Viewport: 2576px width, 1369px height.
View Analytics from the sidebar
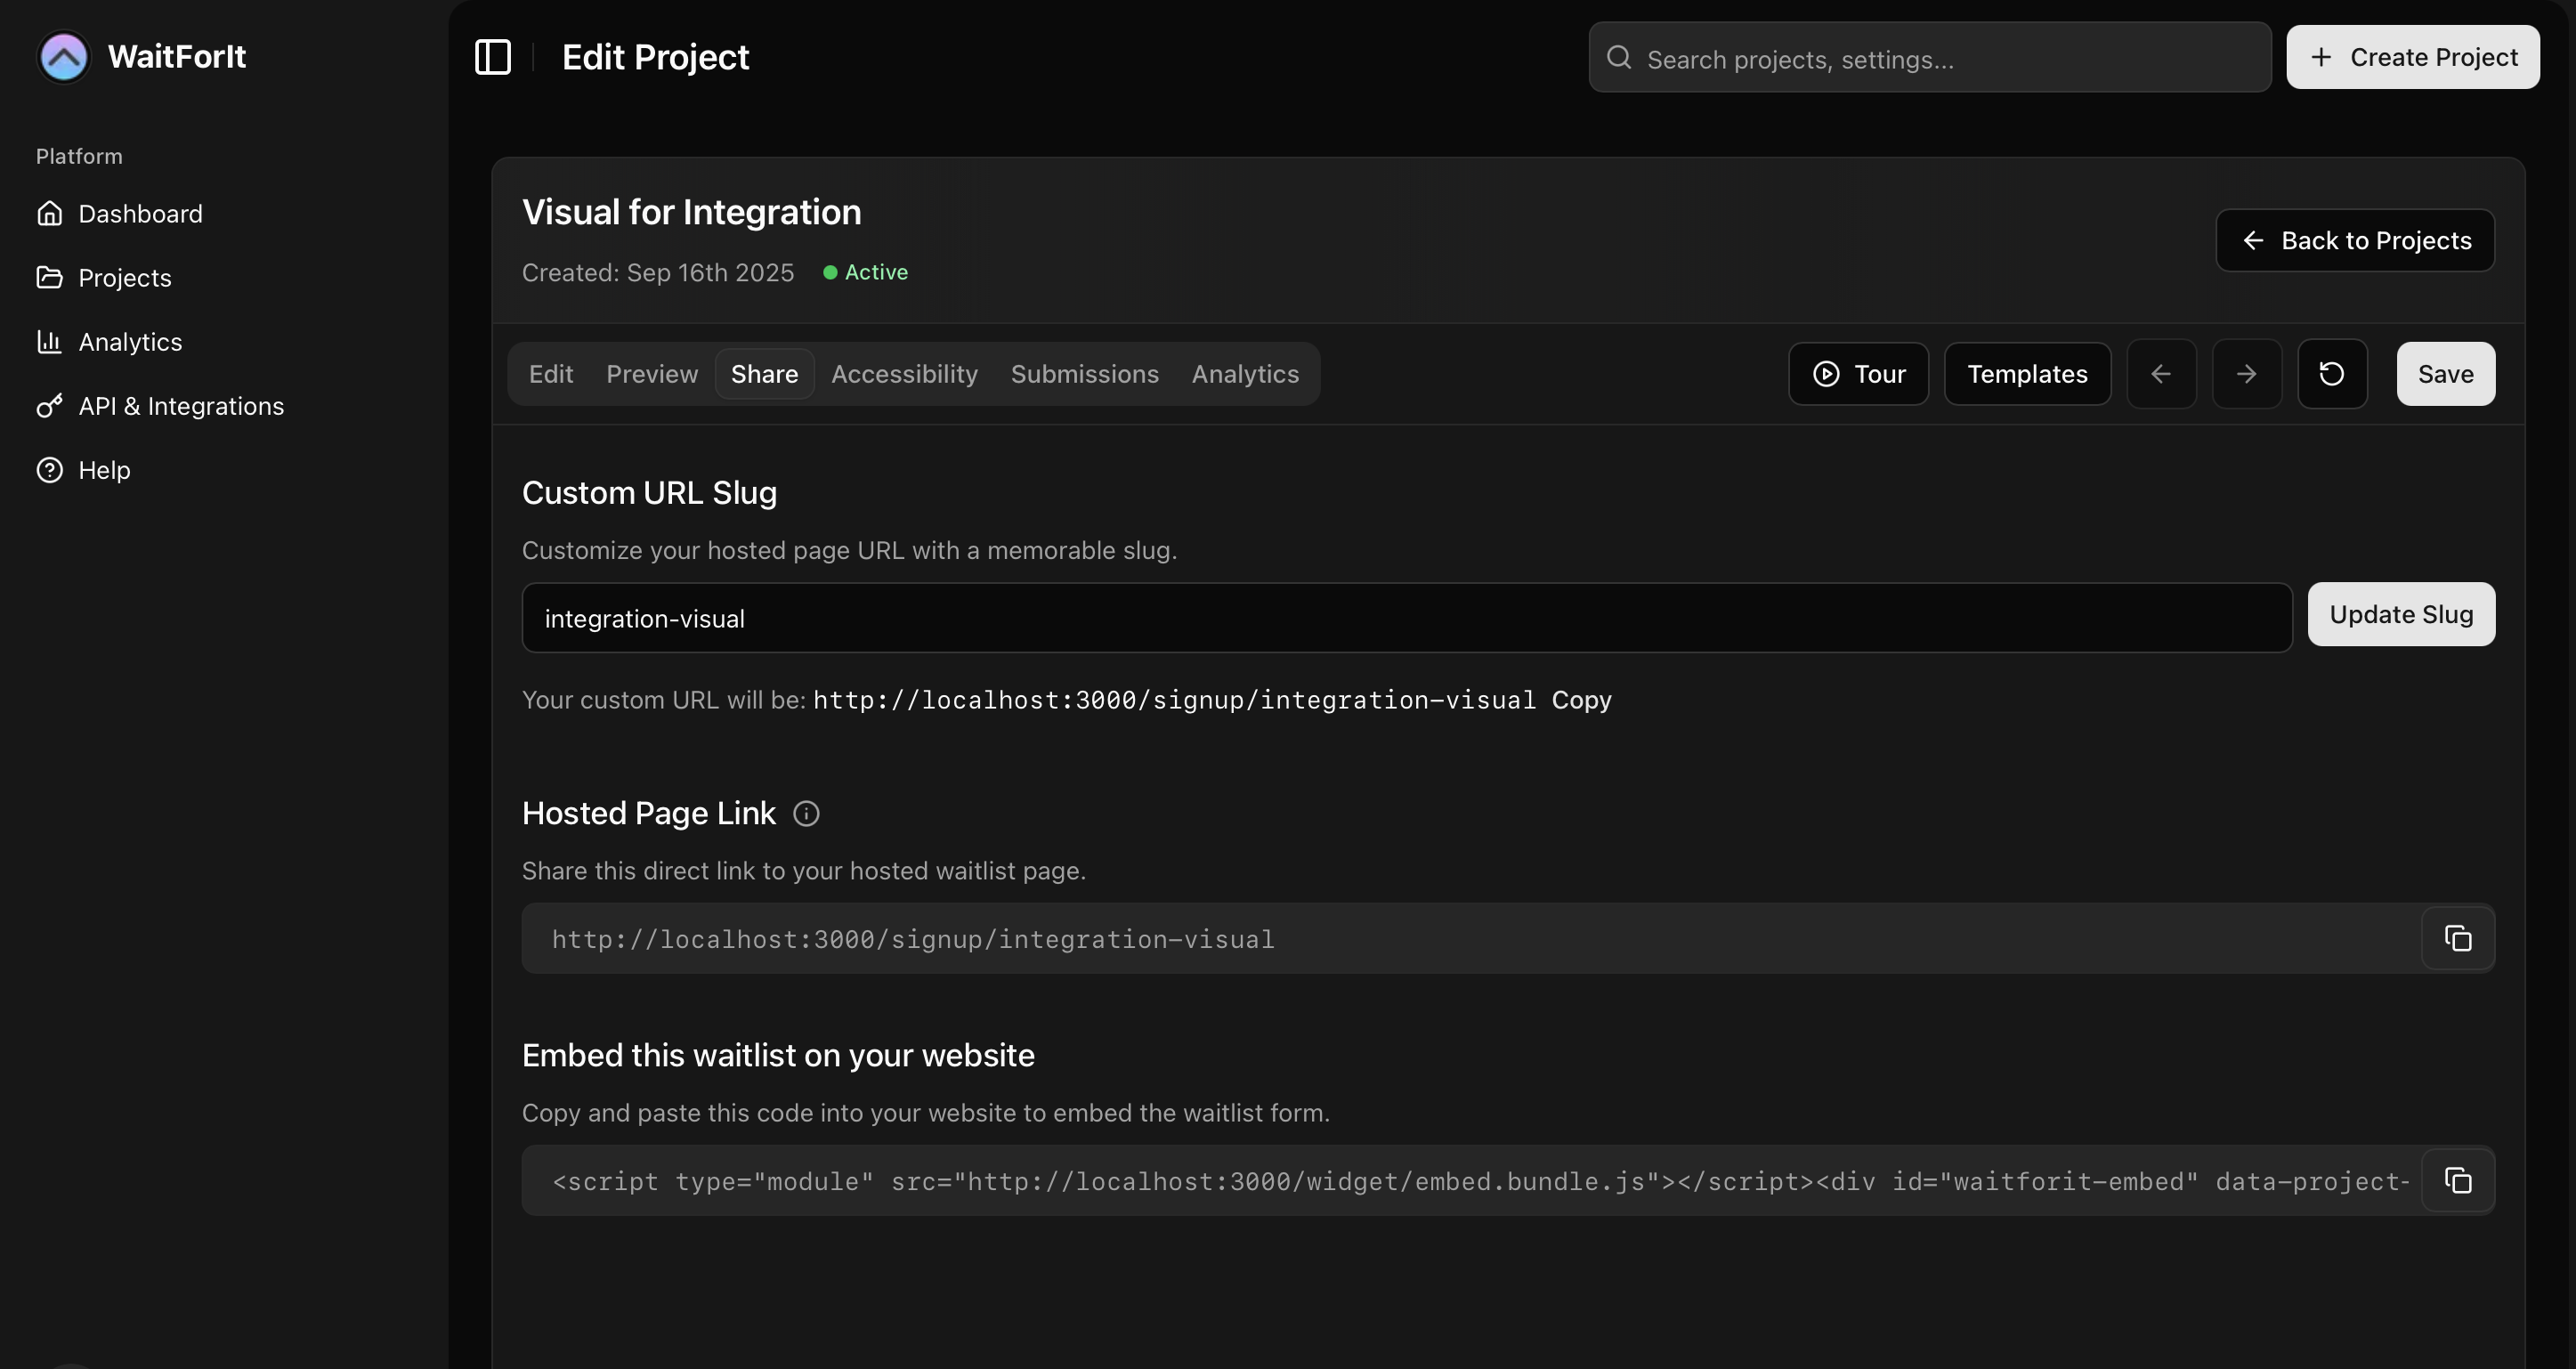[x=129, y=341]
